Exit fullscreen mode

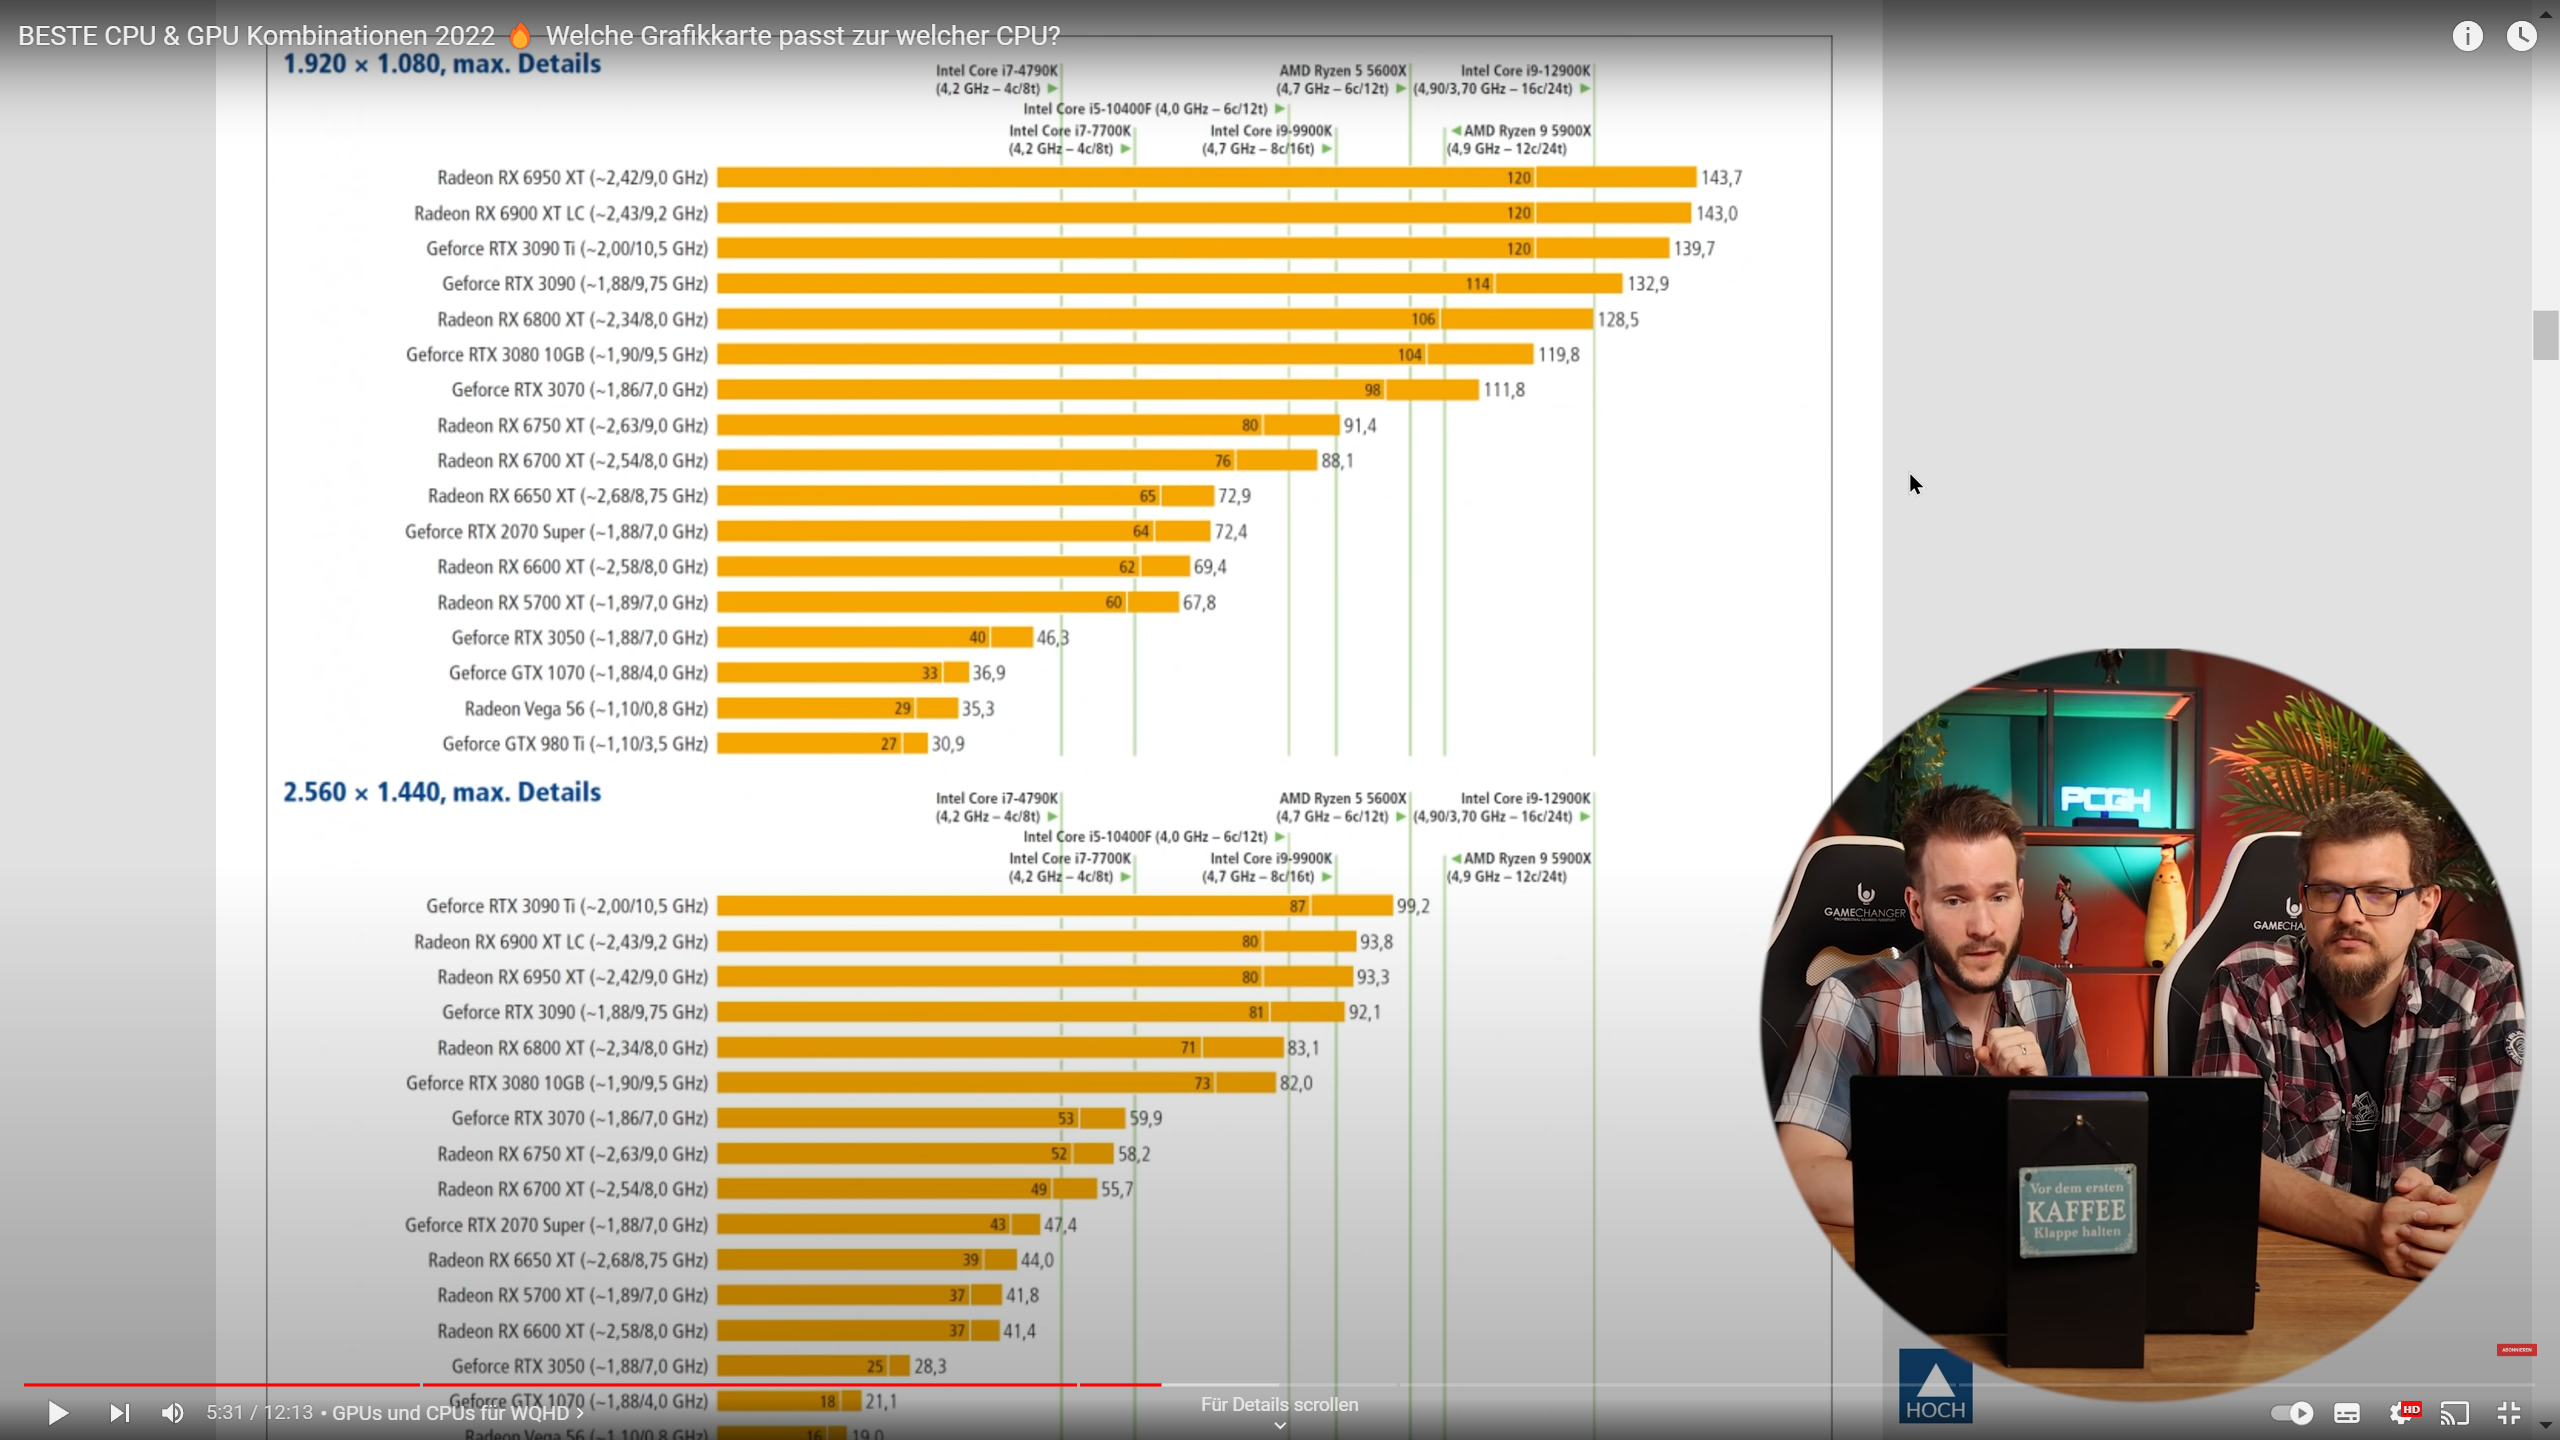2508,1413
